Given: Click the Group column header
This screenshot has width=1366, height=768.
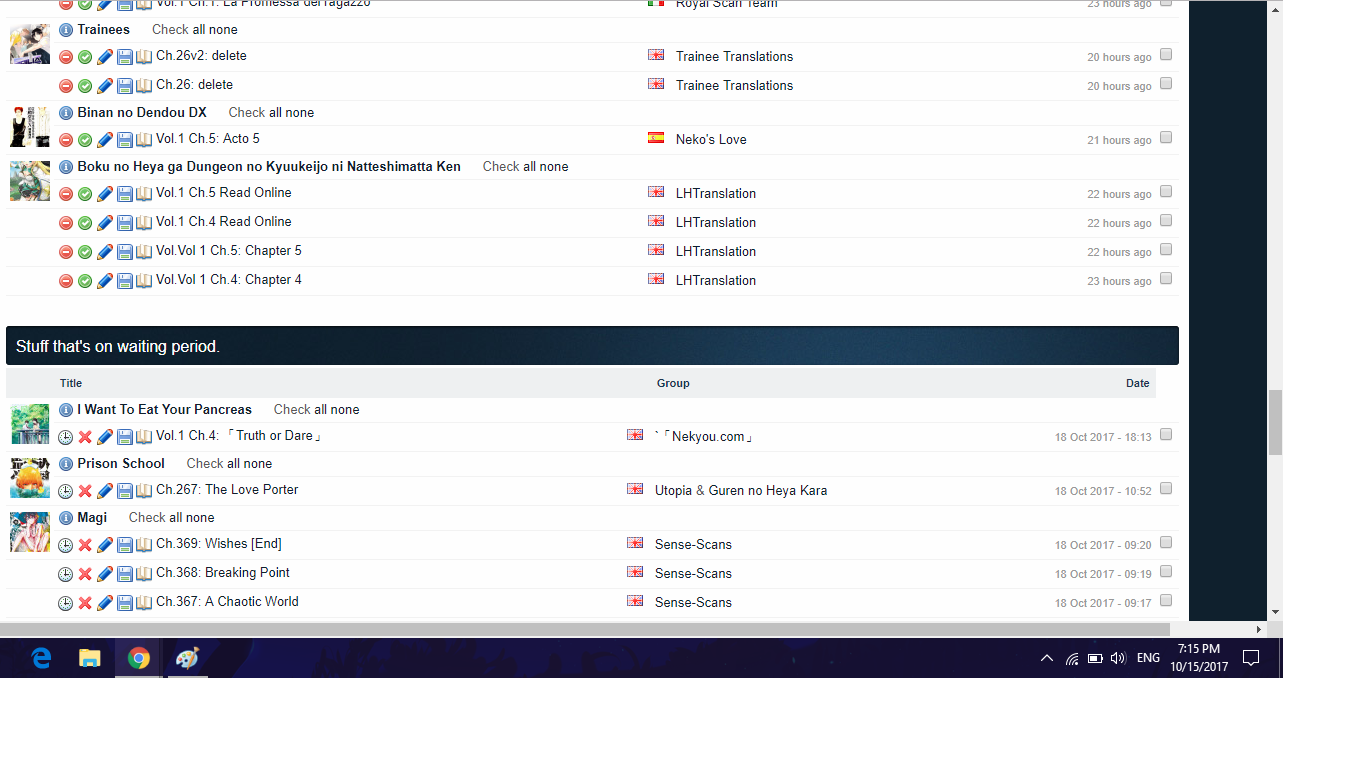Looking at the screenshot, I should pos(673,383).
